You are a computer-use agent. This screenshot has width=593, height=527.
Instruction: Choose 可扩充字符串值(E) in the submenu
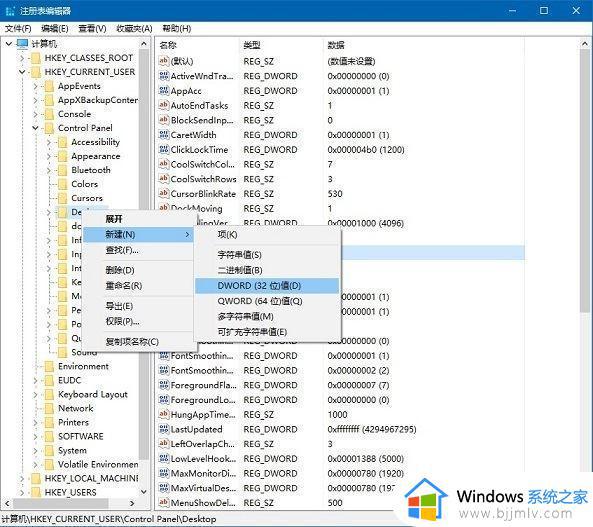coord(267,332)
